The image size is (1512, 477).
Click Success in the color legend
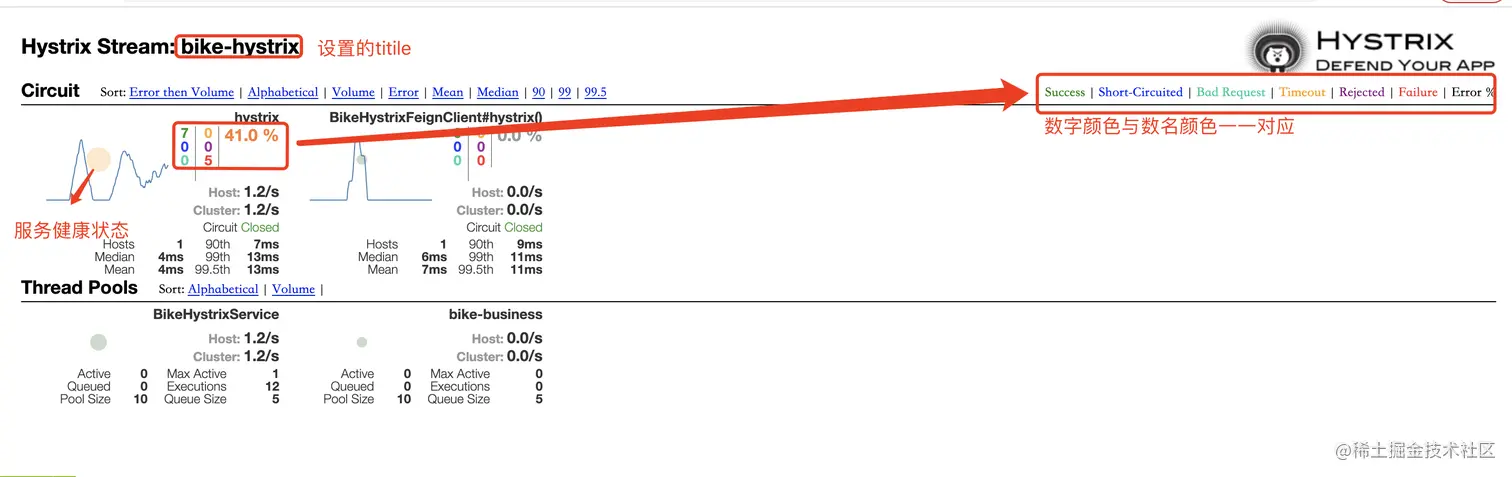click(x=1065, y=92)
